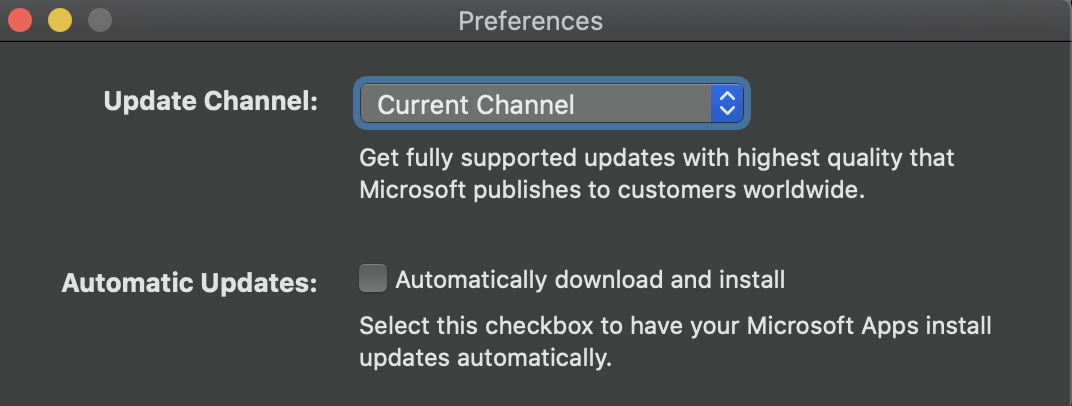Click the "Microsoft publishes to customers worldwide." line
The width and height of the screenshot is (1072, 406).
click(x=613, y=190)
